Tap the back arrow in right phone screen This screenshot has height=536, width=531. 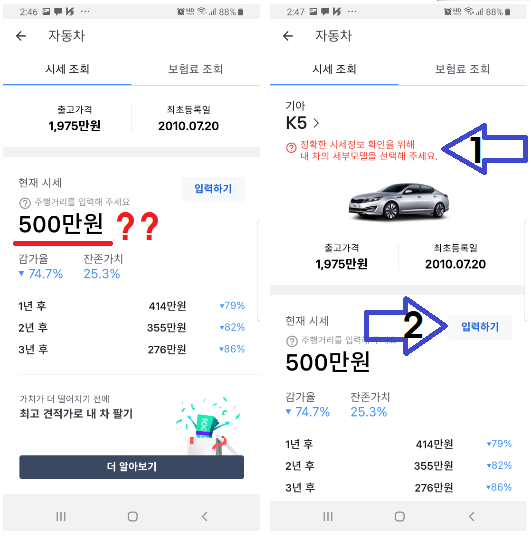288,36
